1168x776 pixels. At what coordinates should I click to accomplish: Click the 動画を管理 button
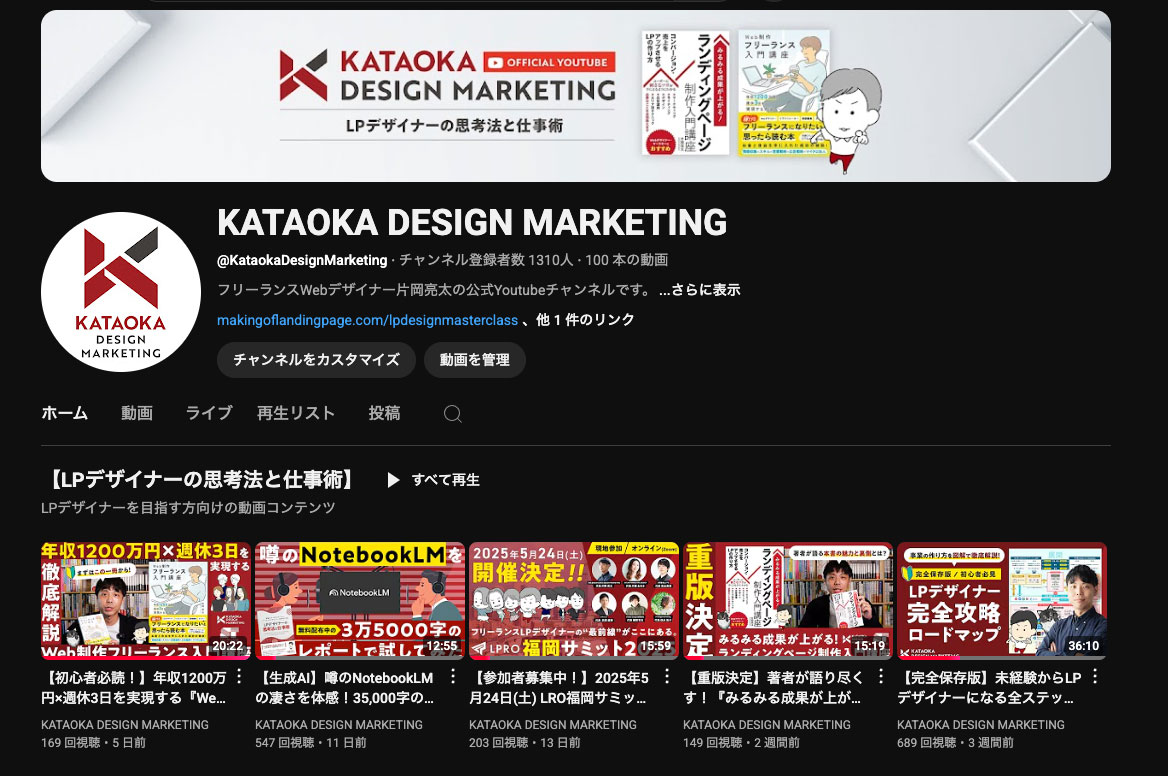(x=474, y=360)
